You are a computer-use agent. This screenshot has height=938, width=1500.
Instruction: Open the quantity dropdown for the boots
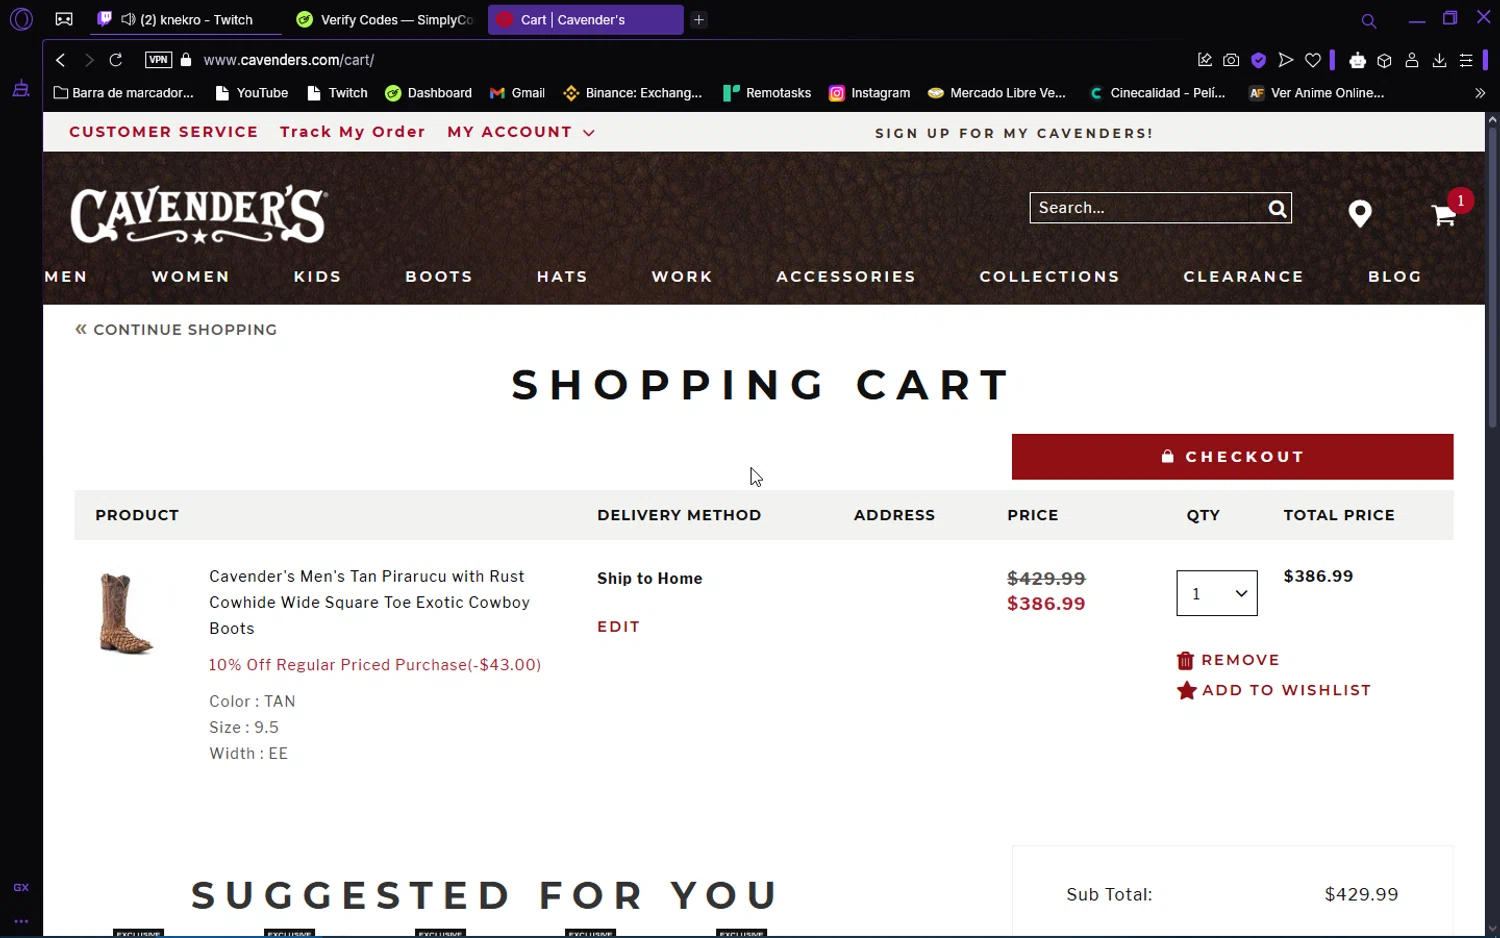point(1217,593)
